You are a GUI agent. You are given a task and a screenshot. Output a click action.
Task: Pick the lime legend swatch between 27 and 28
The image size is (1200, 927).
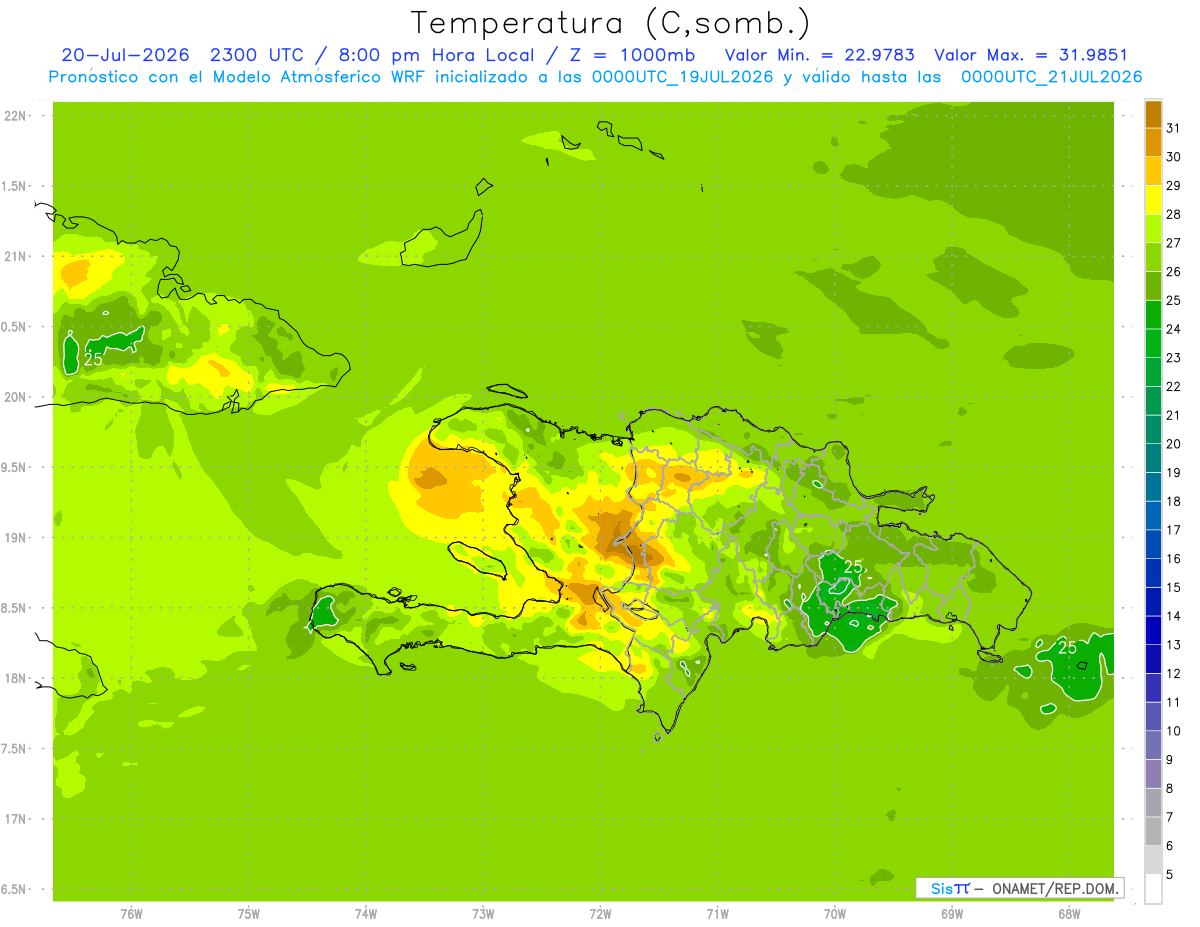tap(1153, 227)
